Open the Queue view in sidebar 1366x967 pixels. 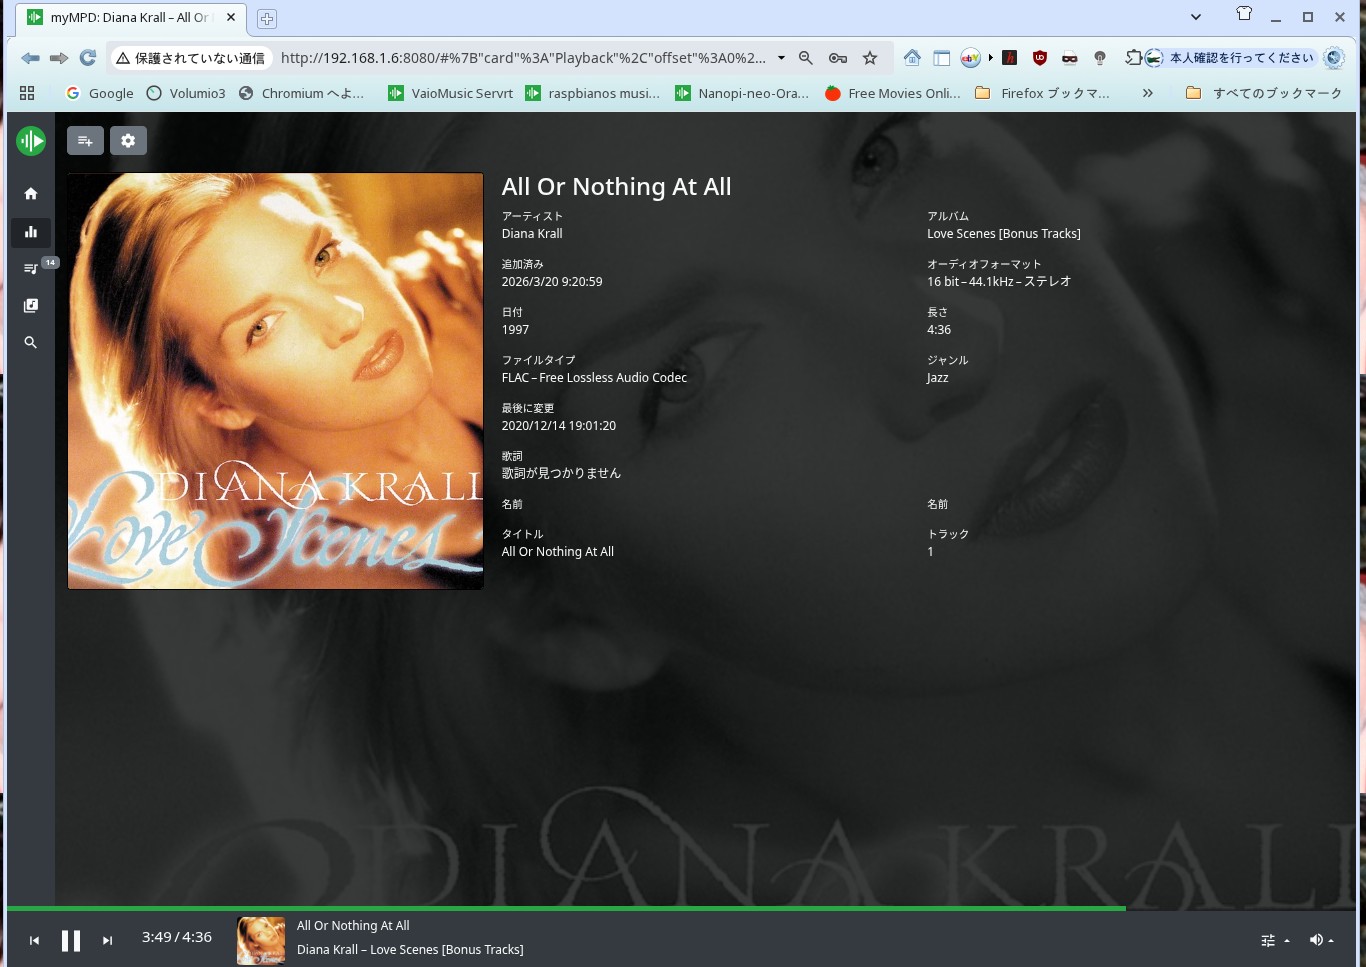[x=31, y=268]
